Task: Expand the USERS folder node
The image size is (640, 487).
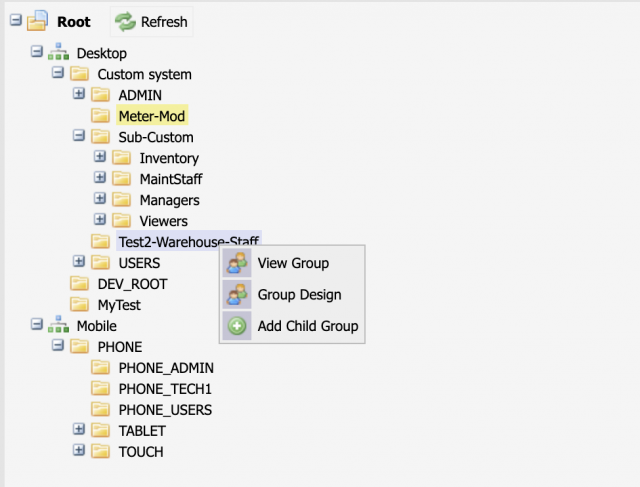Action: pos(79,262)
